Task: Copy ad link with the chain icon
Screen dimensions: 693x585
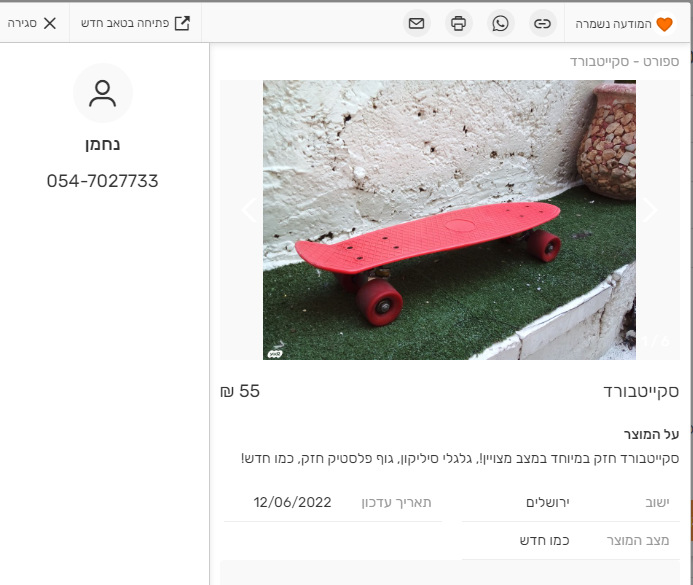Action: tap(542, 23)
